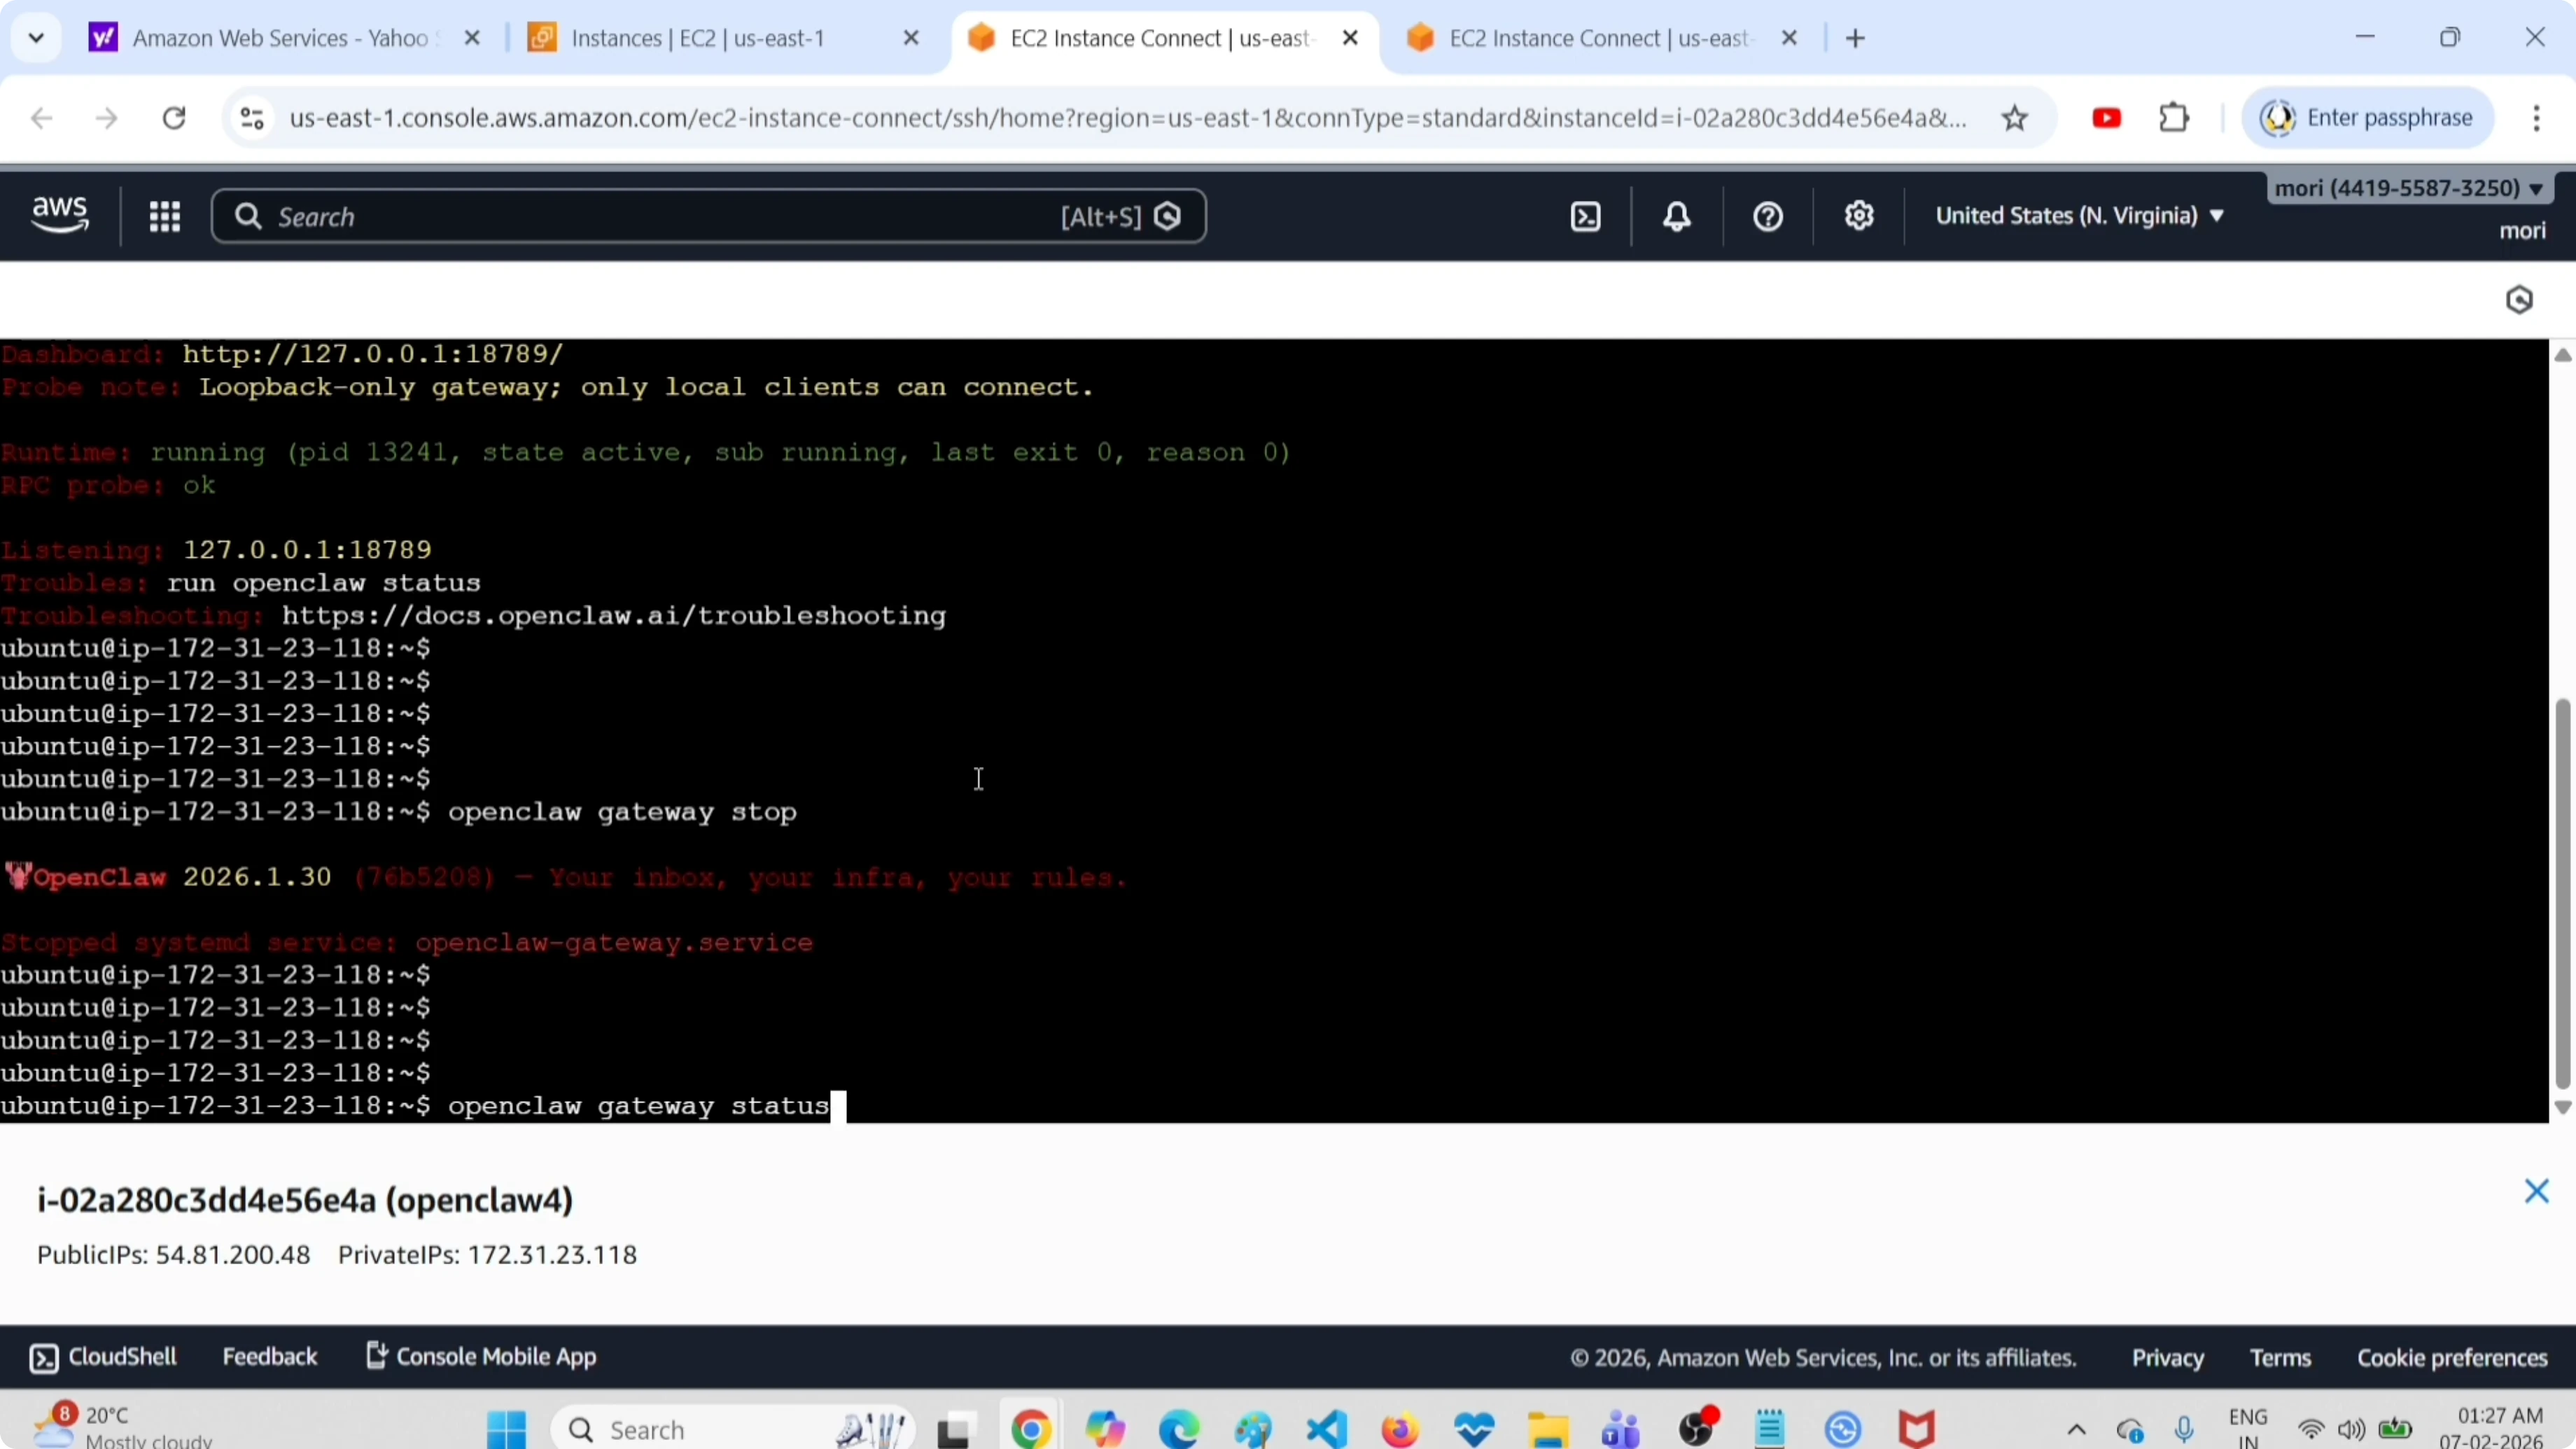Expand the mori account menu dropdown
The height and width of the screenshot is (1449, 2576).
tap(2409, 188)
